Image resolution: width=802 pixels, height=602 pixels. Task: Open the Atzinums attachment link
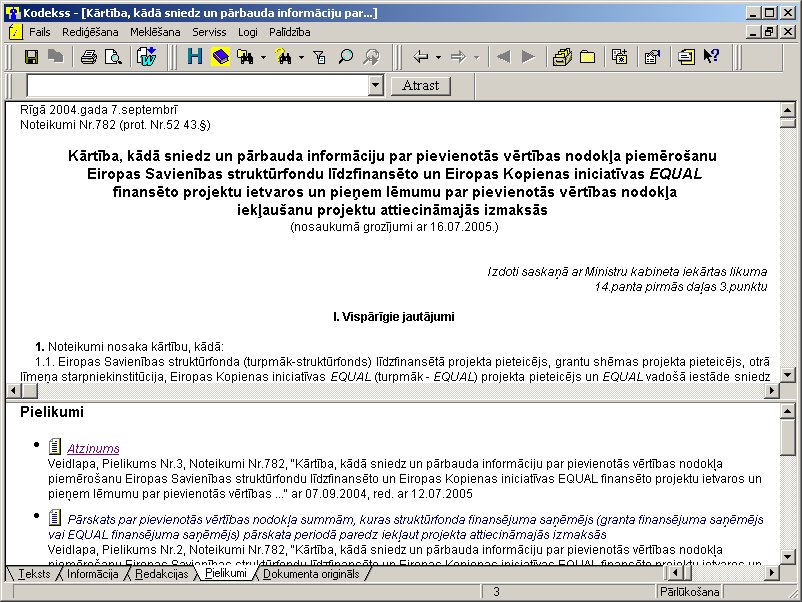93,449
